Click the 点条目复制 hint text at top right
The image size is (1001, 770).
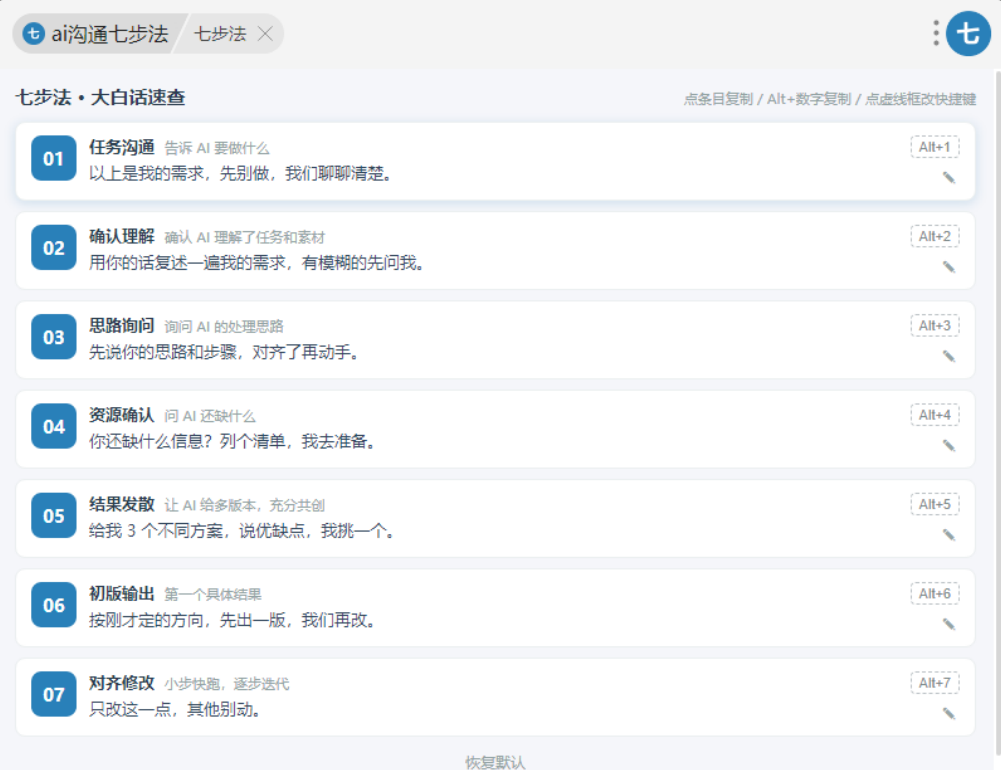tap(718, 99)
